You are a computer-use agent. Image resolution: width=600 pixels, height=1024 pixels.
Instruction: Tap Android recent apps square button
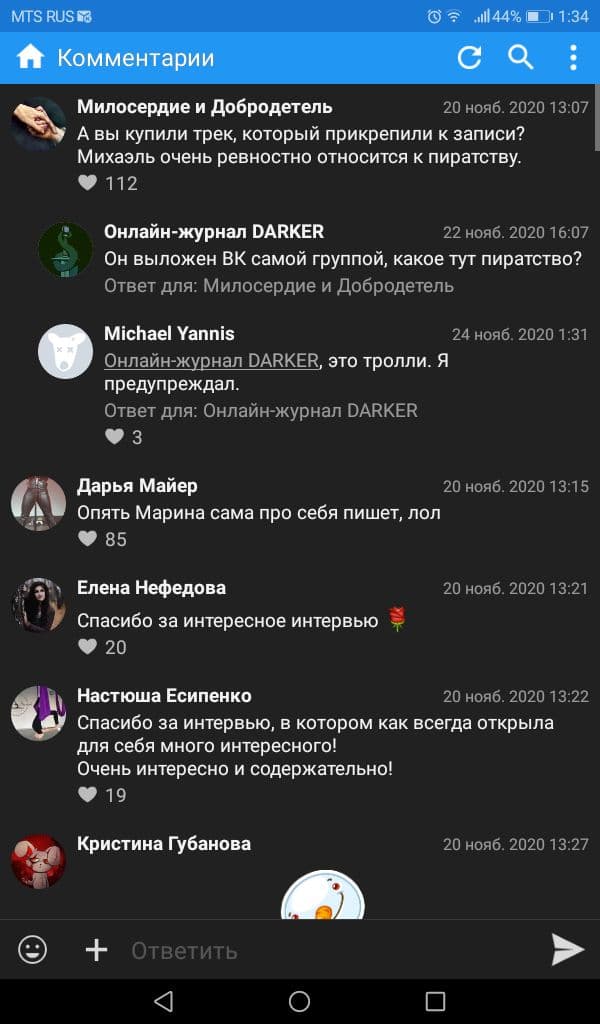tap(435, 1000)
